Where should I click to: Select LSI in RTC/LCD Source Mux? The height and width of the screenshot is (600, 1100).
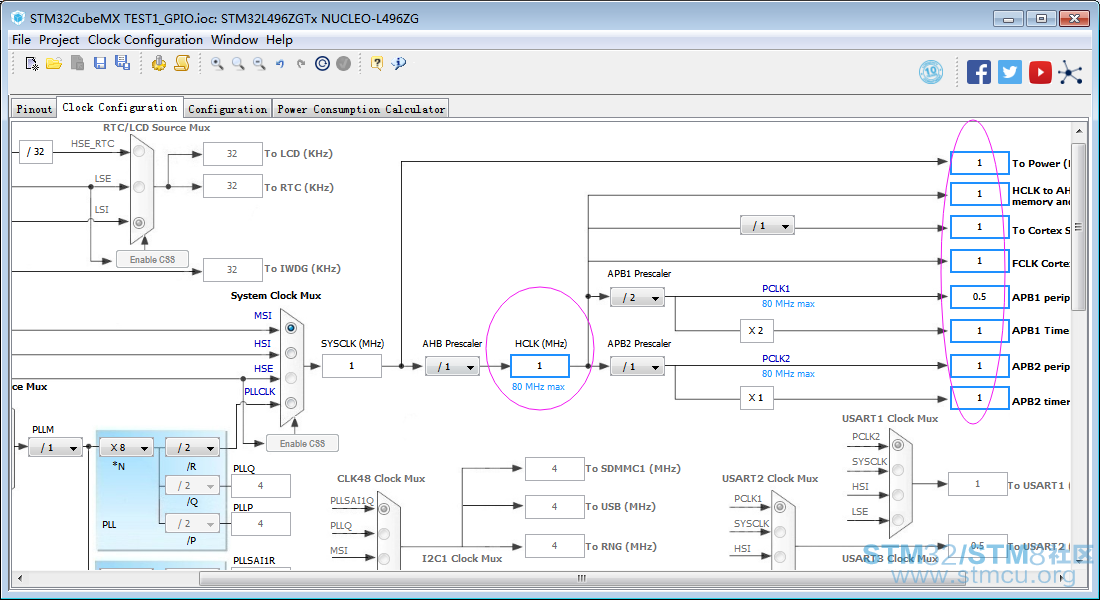click(x=139, y=222)
